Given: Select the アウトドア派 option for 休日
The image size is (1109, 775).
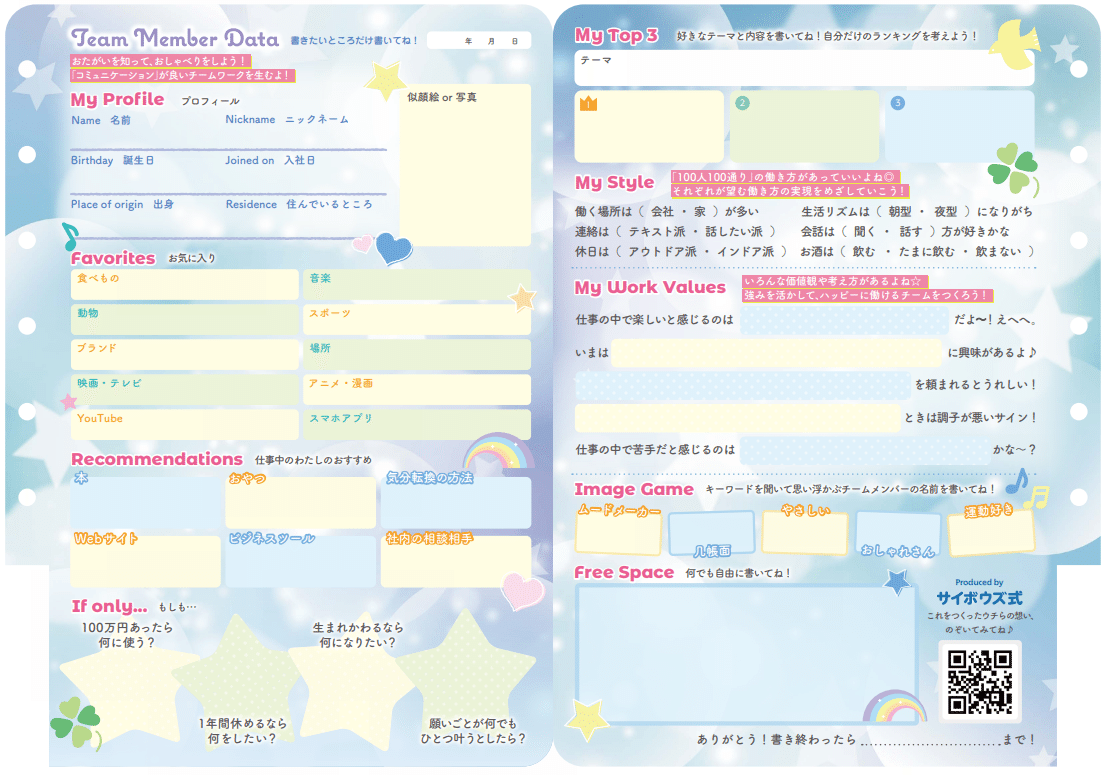Looking at the screenshot, I should point(663,251).
